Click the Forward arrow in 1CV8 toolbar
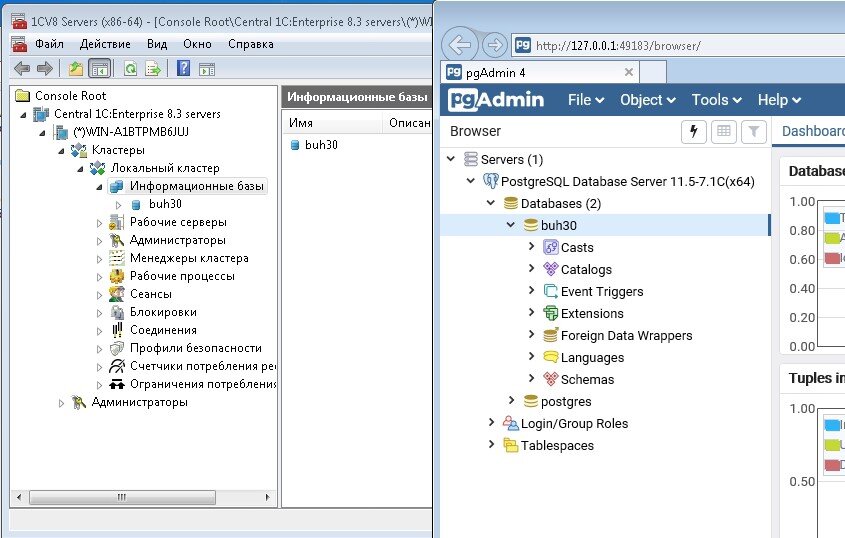Viewport: 845px width, 538px height. pos(45,68)
